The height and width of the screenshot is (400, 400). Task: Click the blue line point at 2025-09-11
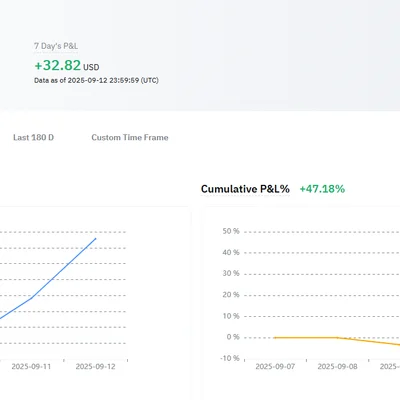(31, 298)
